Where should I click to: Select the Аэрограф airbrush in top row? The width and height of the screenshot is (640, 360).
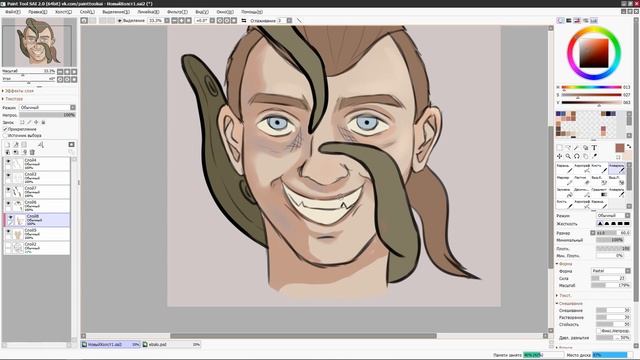click(582, 168)
